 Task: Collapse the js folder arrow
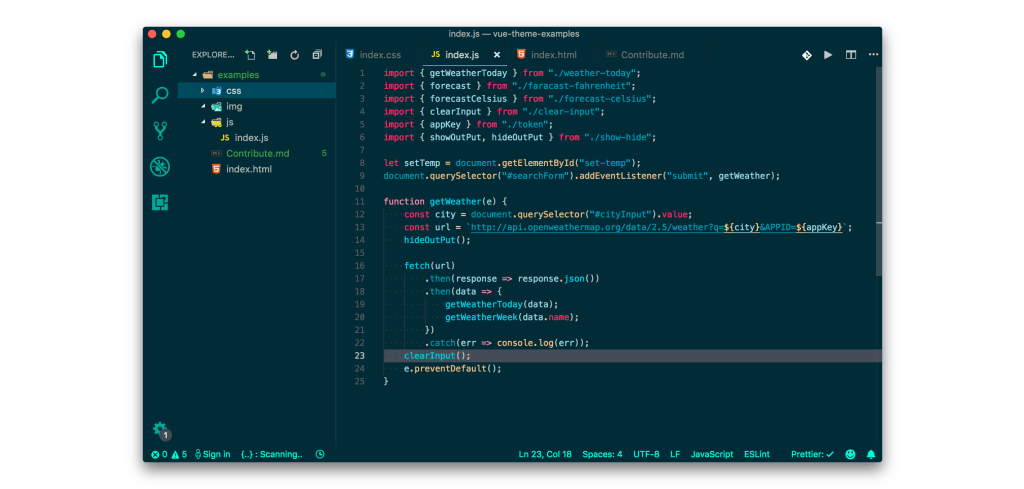[x=202, y=121]
